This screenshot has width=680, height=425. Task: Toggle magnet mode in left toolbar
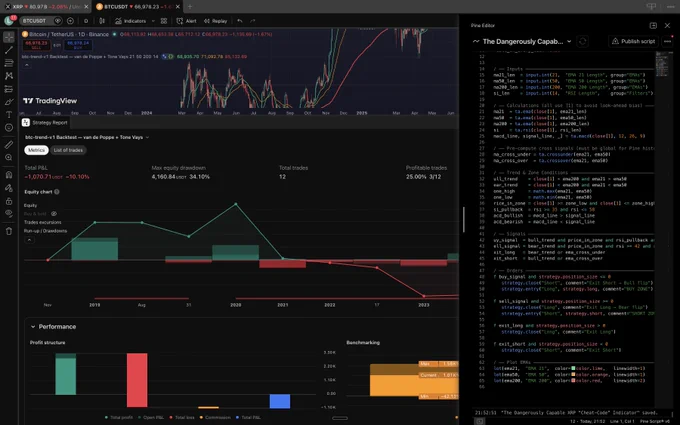coord(9,175)
